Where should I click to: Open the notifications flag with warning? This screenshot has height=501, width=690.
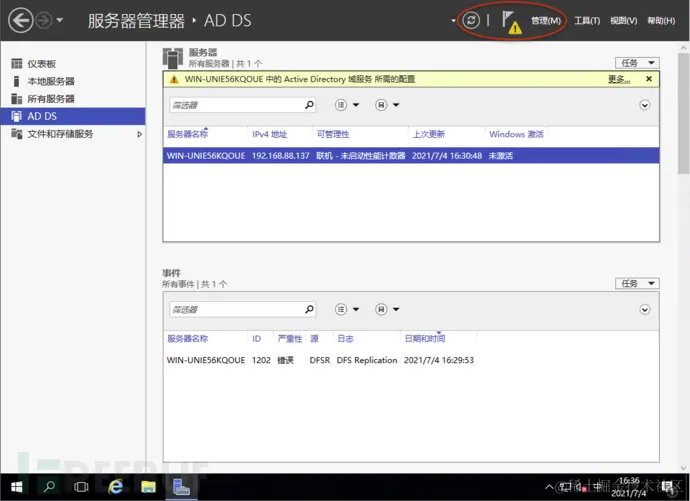[511, 22]
